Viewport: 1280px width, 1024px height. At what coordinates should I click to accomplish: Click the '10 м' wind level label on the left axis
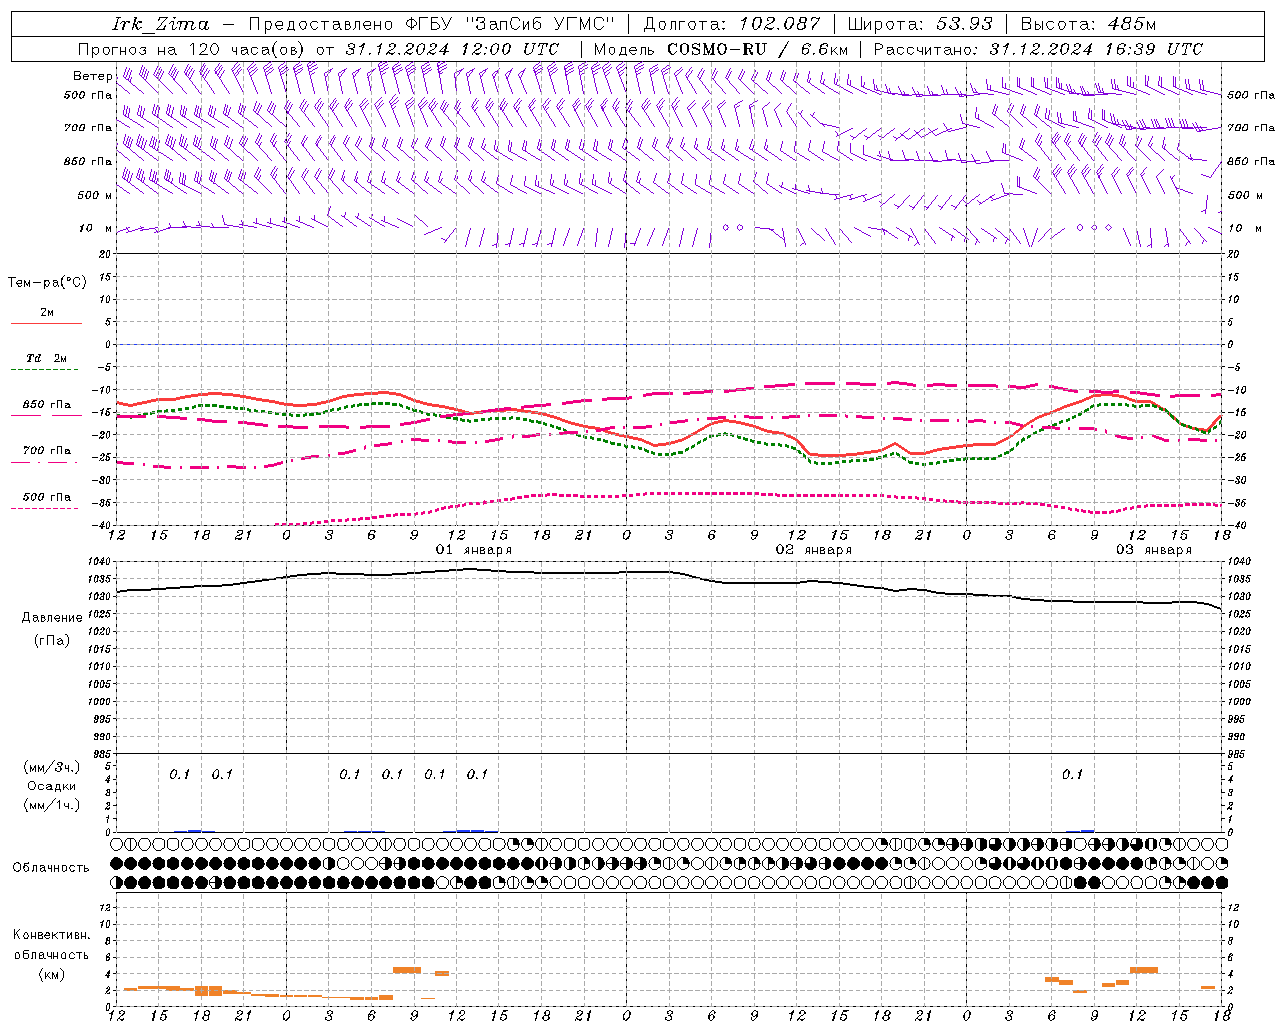tap(95, 228)
